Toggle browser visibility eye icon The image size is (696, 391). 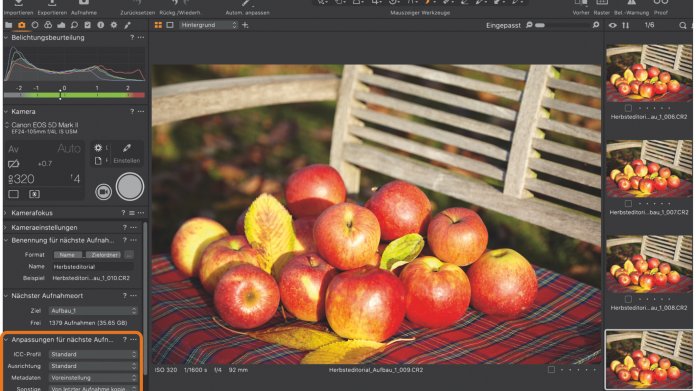pyautogui.click(x=613, y=25)
